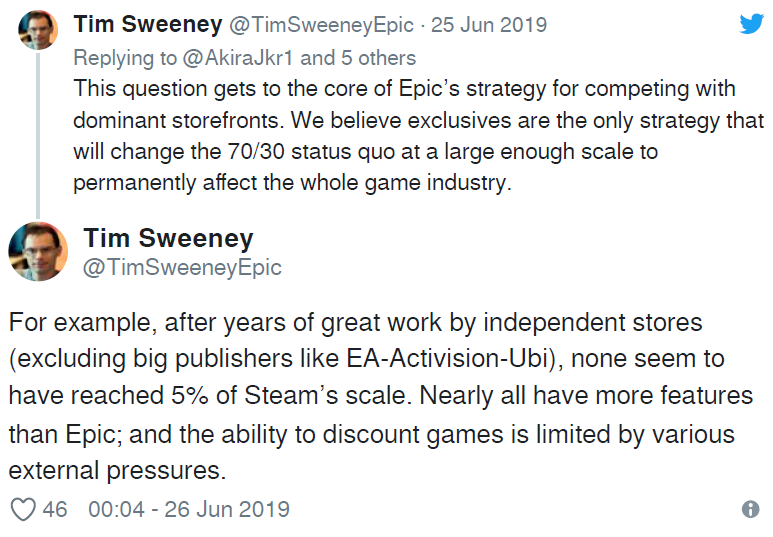
Task: Click Tim Sweeney's large profile picture
Action: coord(38,251)
